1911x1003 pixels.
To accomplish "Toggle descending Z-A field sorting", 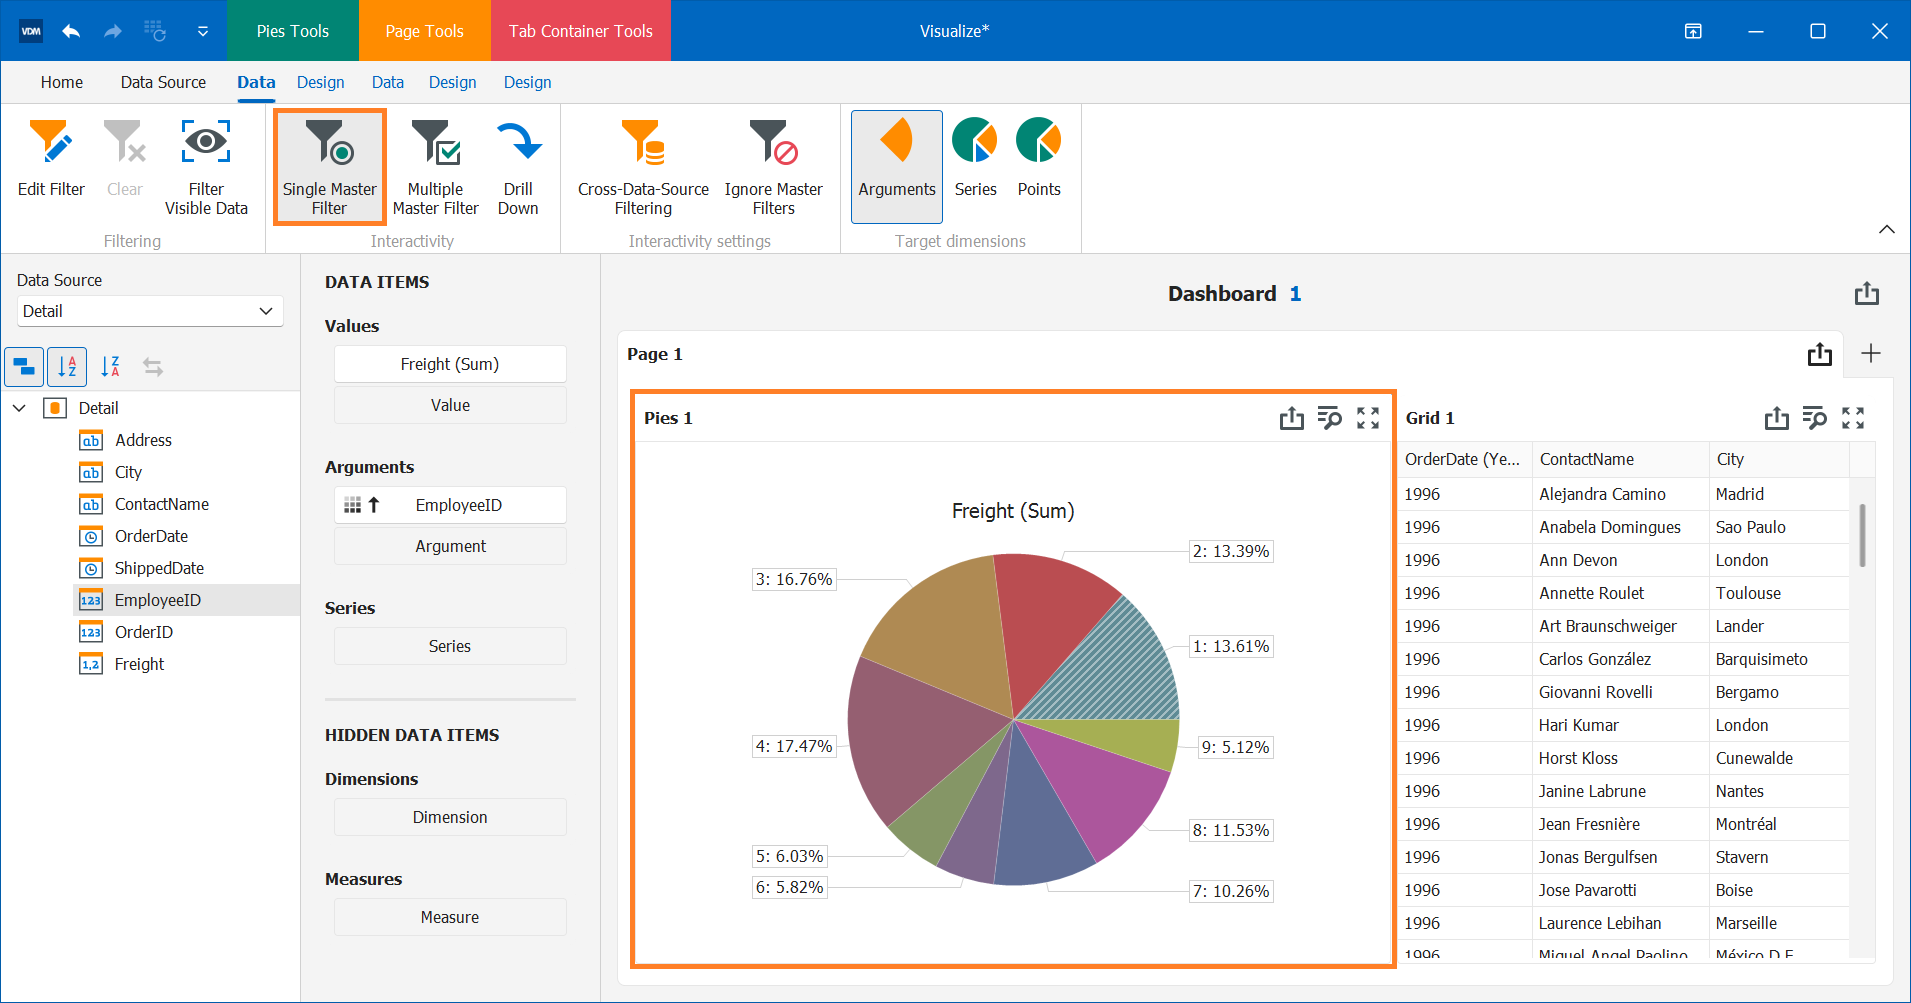I will 110,366.
